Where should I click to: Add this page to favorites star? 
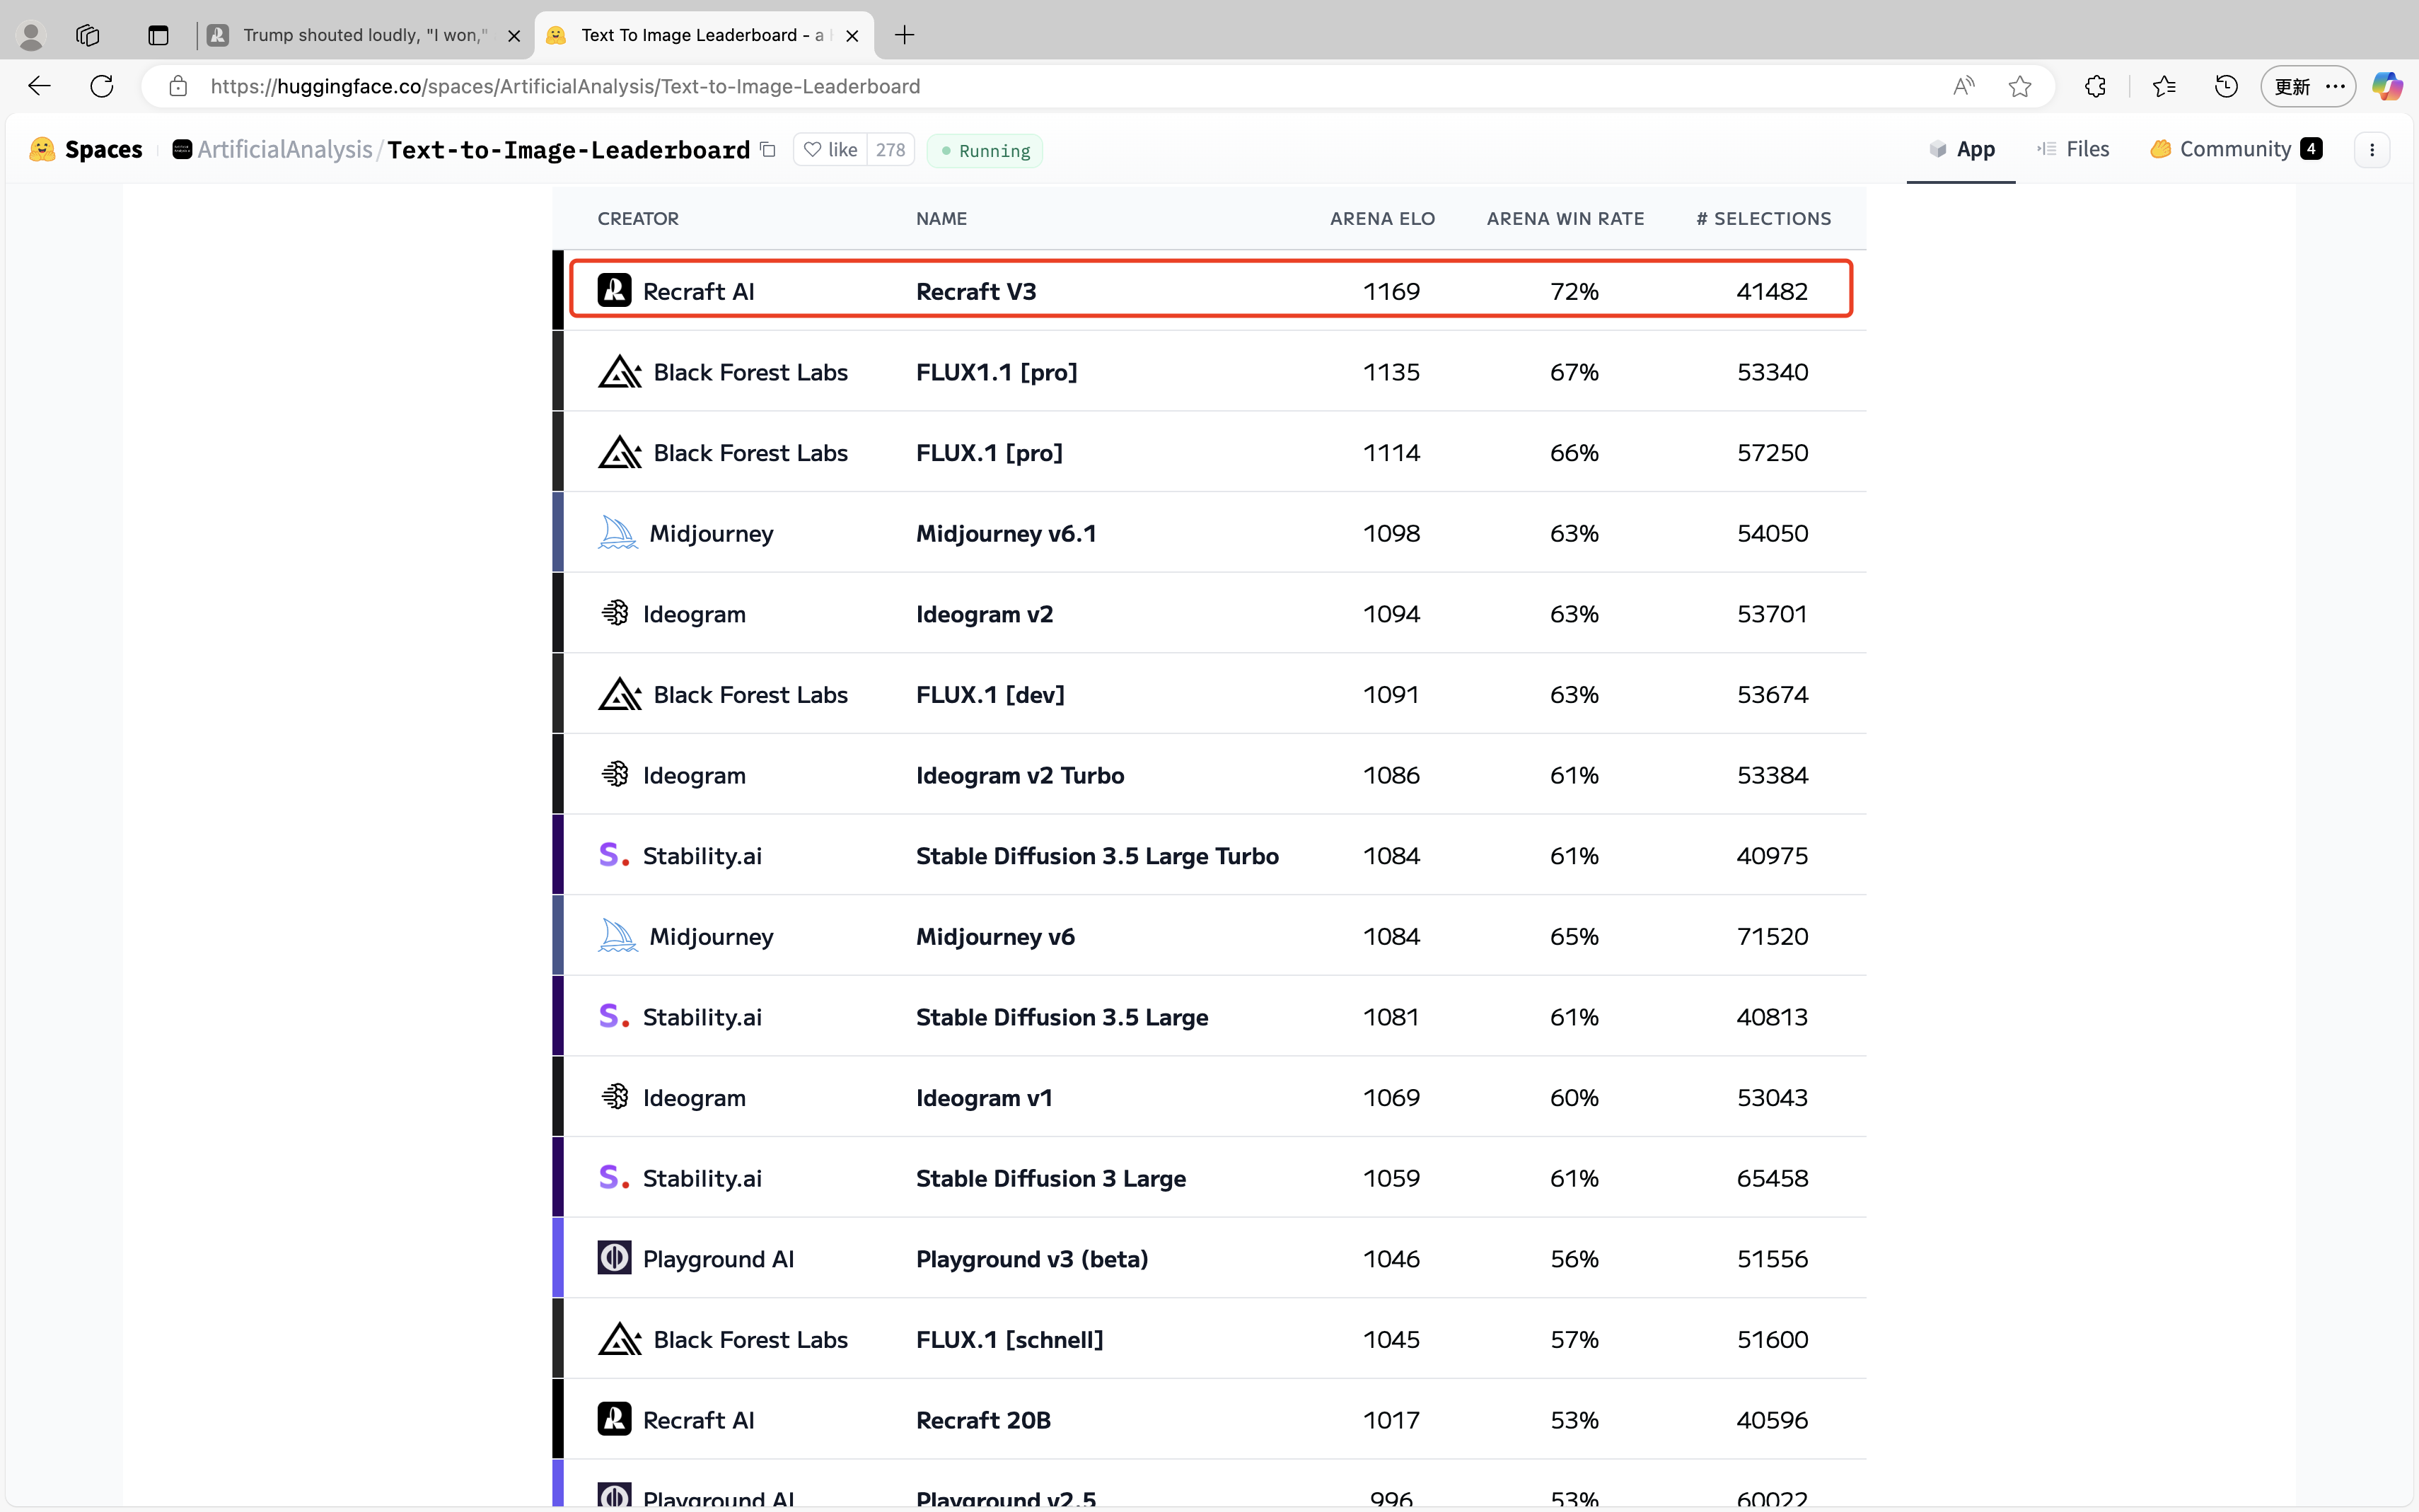(x=2020, y=86)
